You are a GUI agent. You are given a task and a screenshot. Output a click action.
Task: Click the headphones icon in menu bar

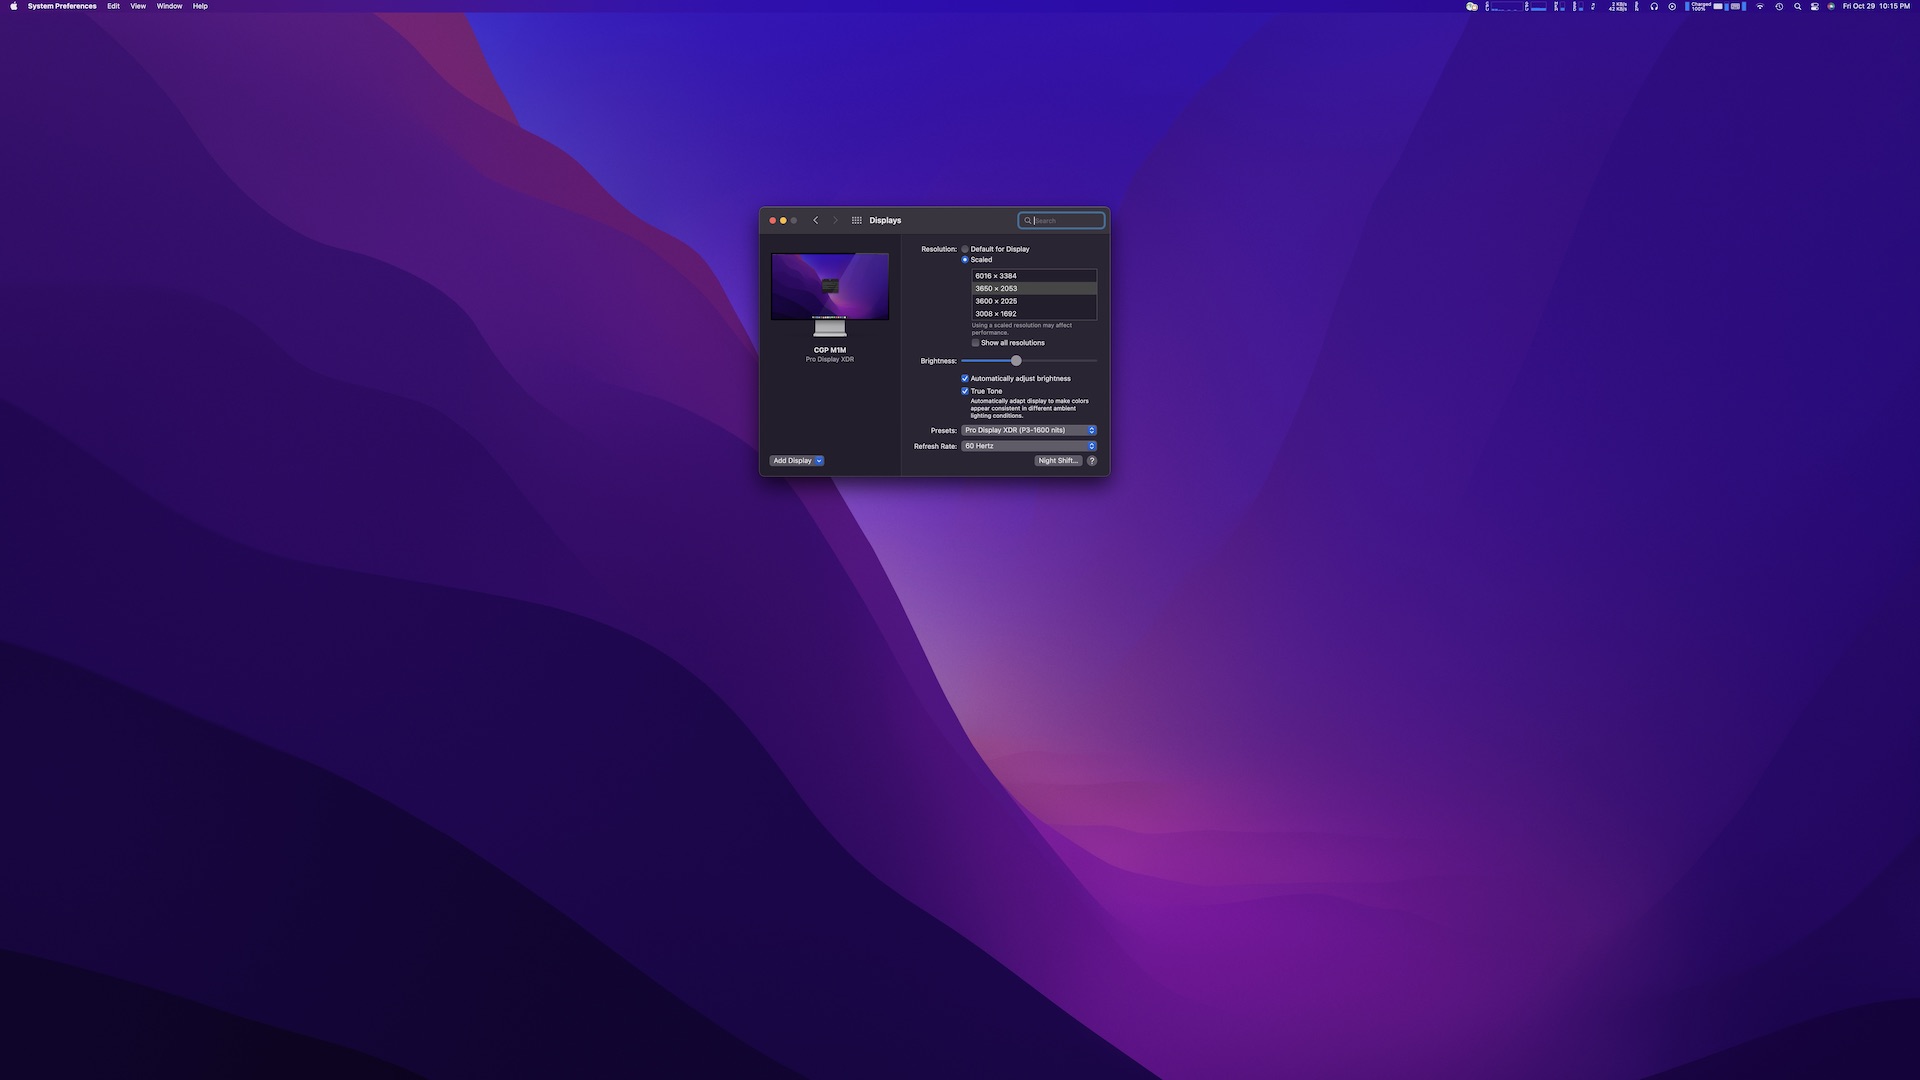click(x=1654, y=6)
